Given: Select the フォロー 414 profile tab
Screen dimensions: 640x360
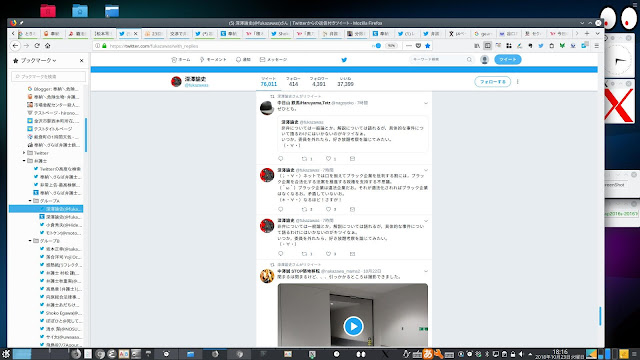Looking at the screenshot, I should pyautogui.click(x=293, y=82).
